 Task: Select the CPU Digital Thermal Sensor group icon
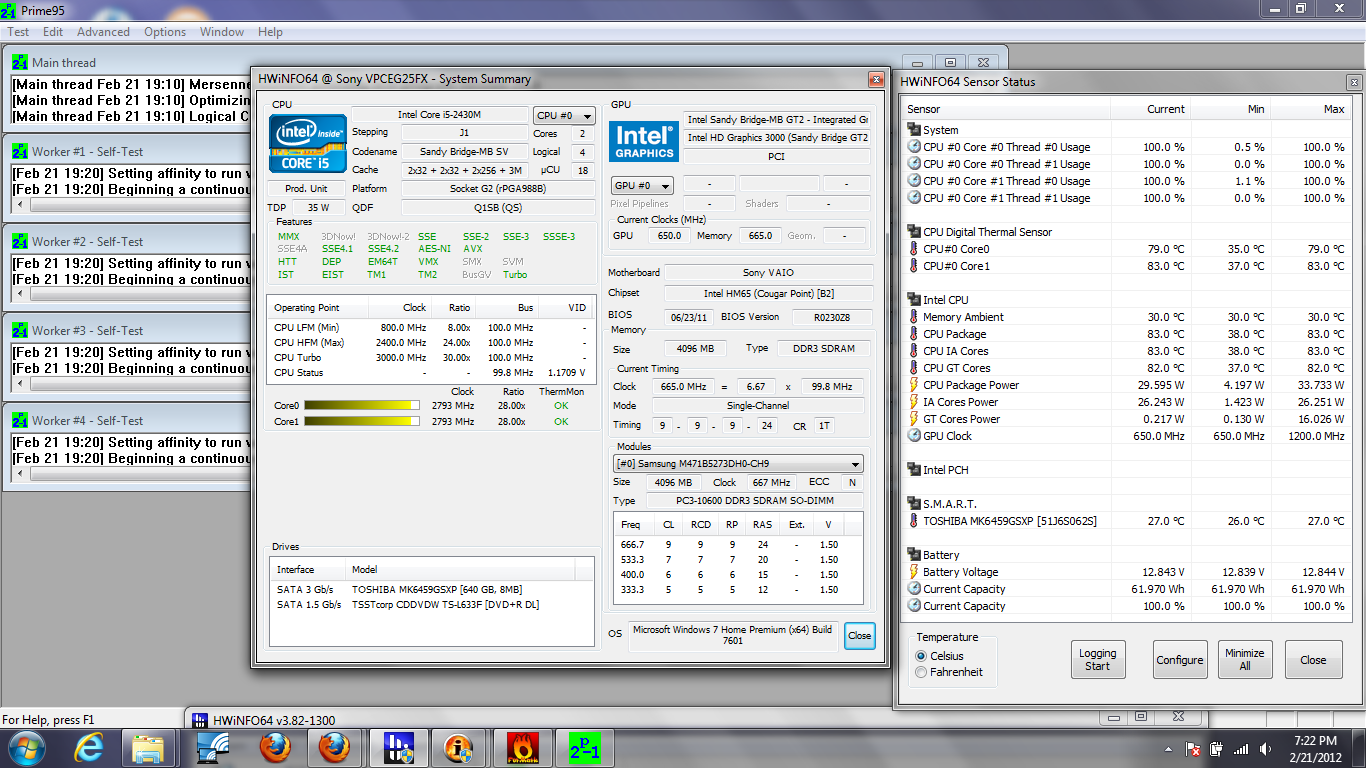914,232
